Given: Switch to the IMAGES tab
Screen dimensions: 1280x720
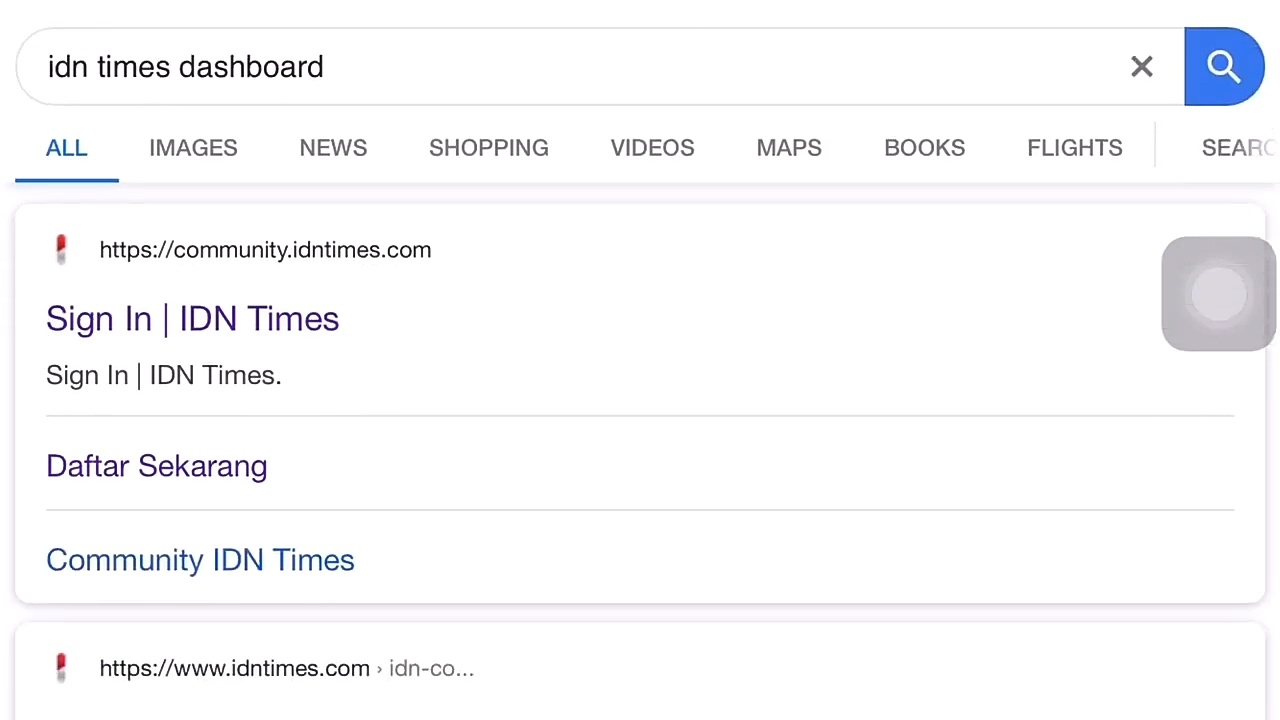Looking at the screenshot, I should click(x=193, y=148).
